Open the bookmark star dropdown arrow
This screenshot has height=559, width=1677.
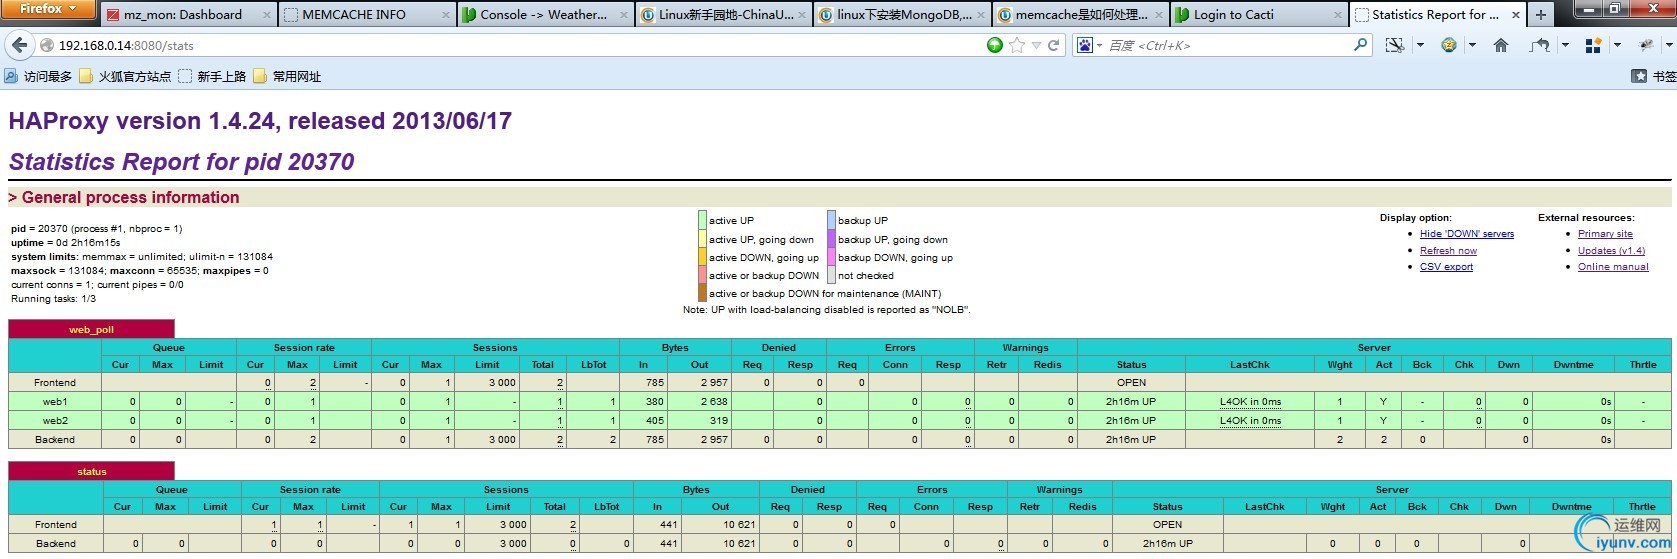coord(1036,45)
